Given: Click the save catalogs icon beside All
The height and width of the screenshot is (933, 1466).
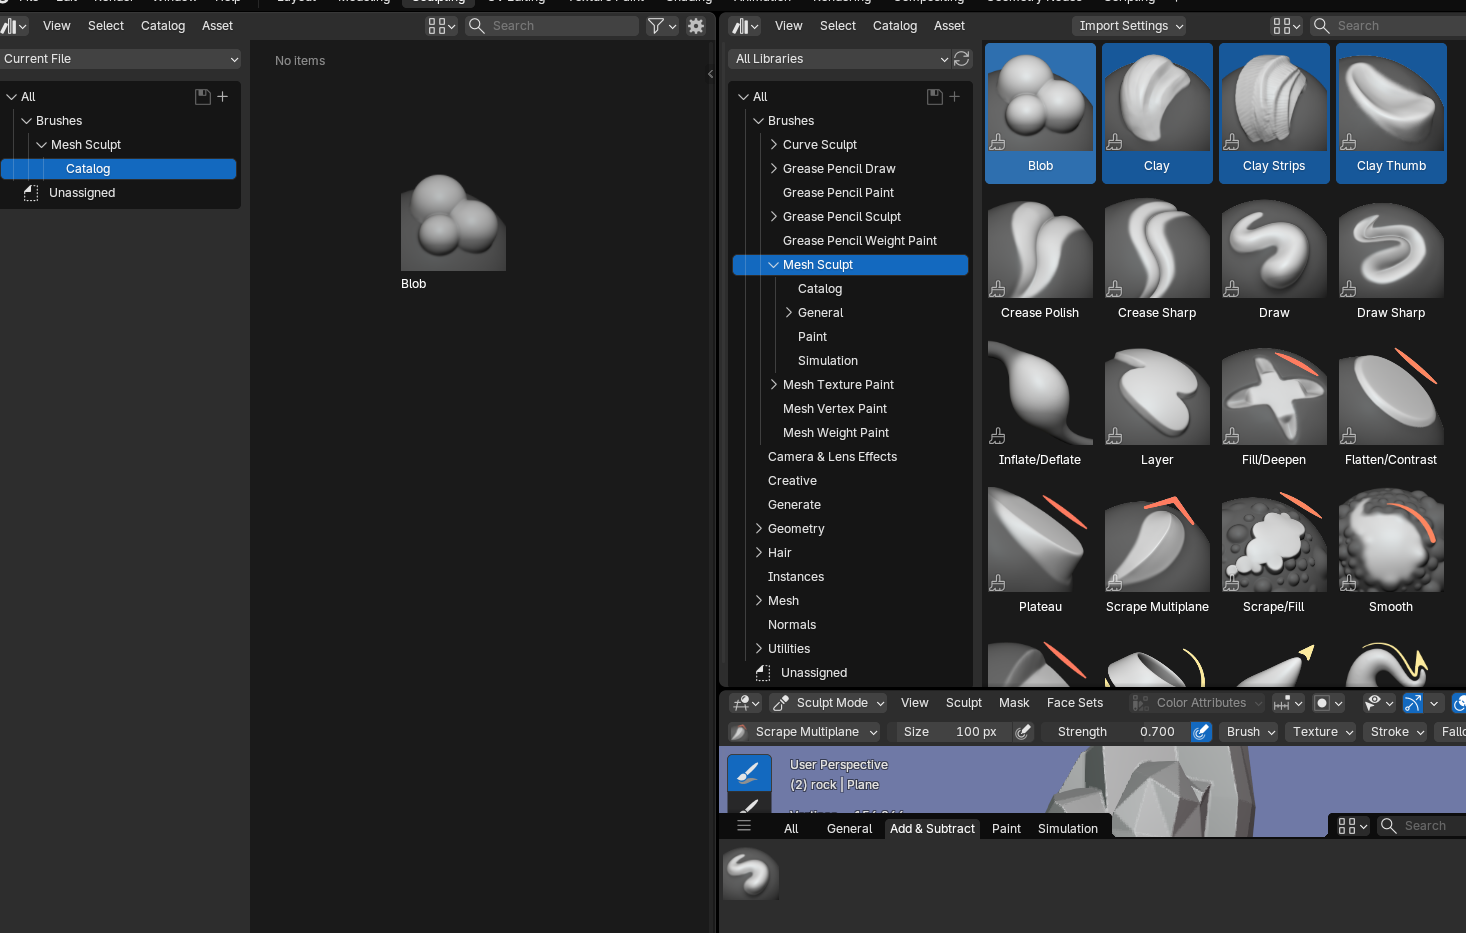Looking at the screenshot, I should coord(203,97).
